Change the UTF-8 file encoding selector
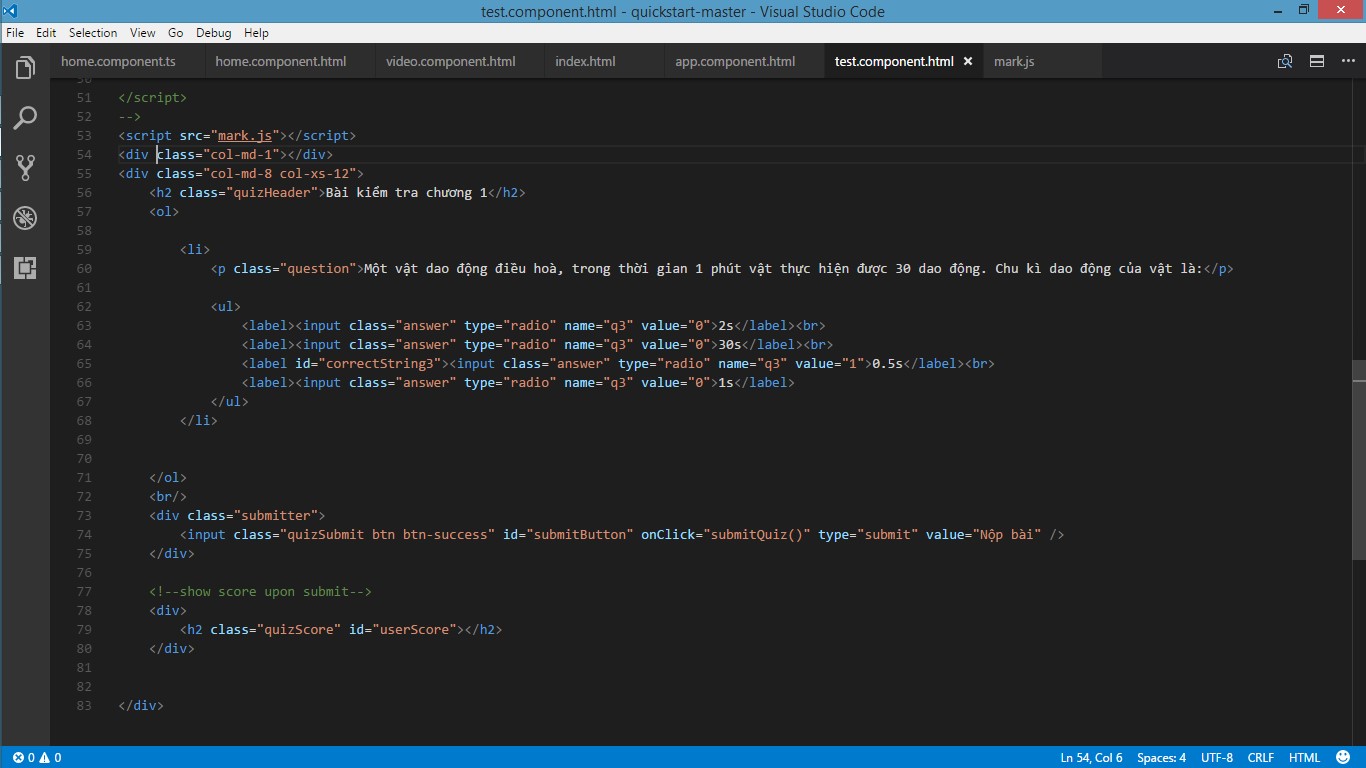Screen dimensions: 1366x768 pos(1216,758)
